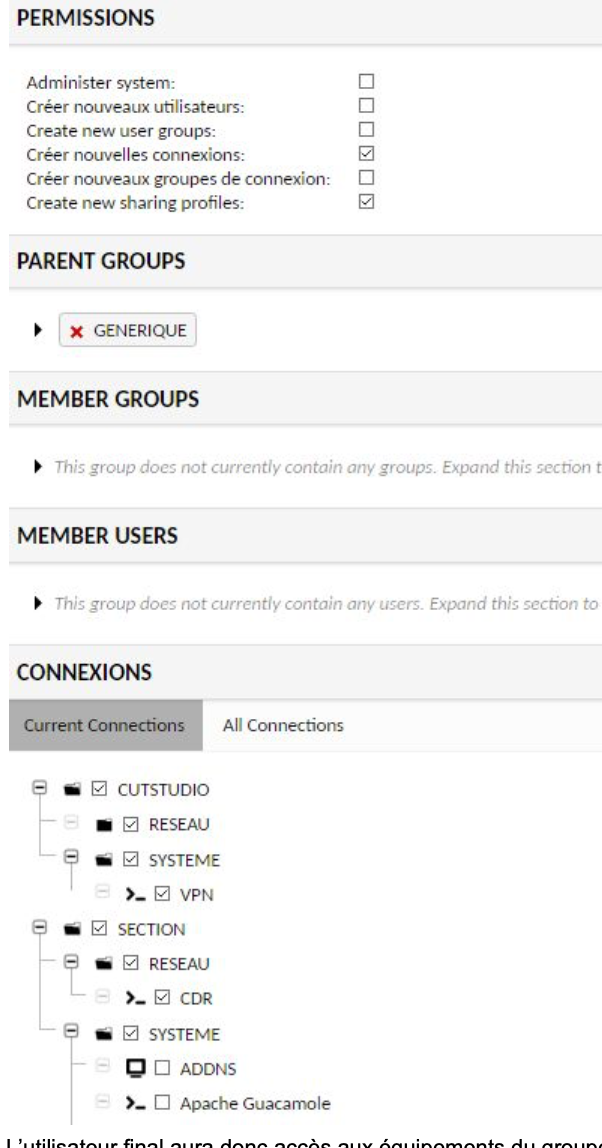Uncheck Créer nouvelles connexions permission
This screenshot has width=602, height=1148.
click(x=365, y=154)
